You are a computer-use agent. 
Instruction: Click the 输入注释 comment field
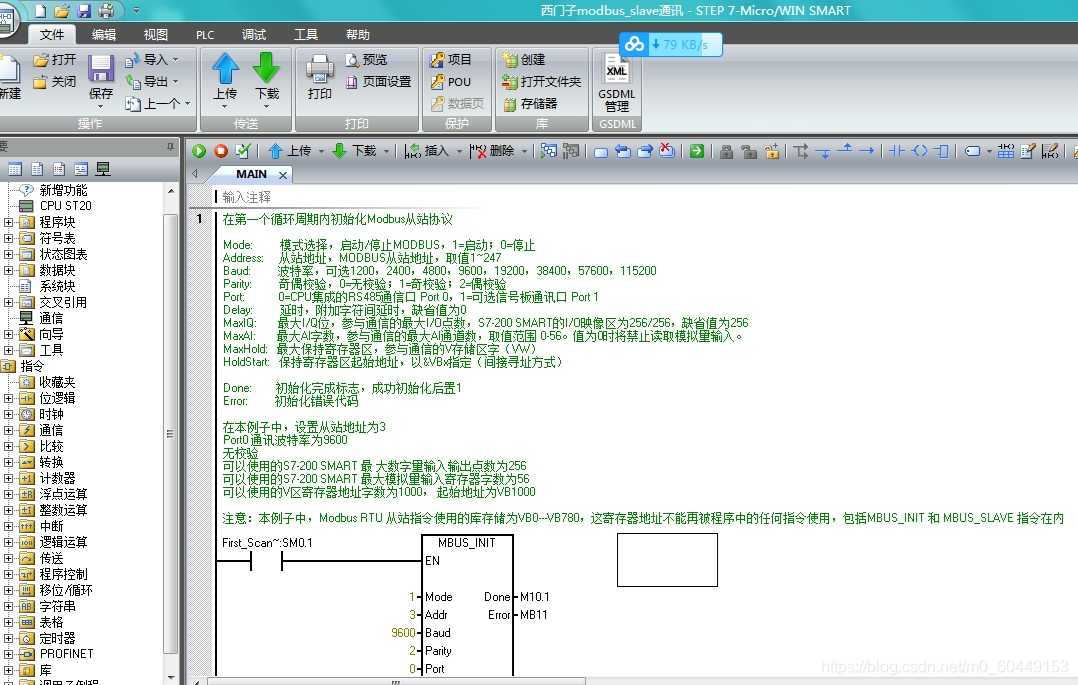point(247,198)
